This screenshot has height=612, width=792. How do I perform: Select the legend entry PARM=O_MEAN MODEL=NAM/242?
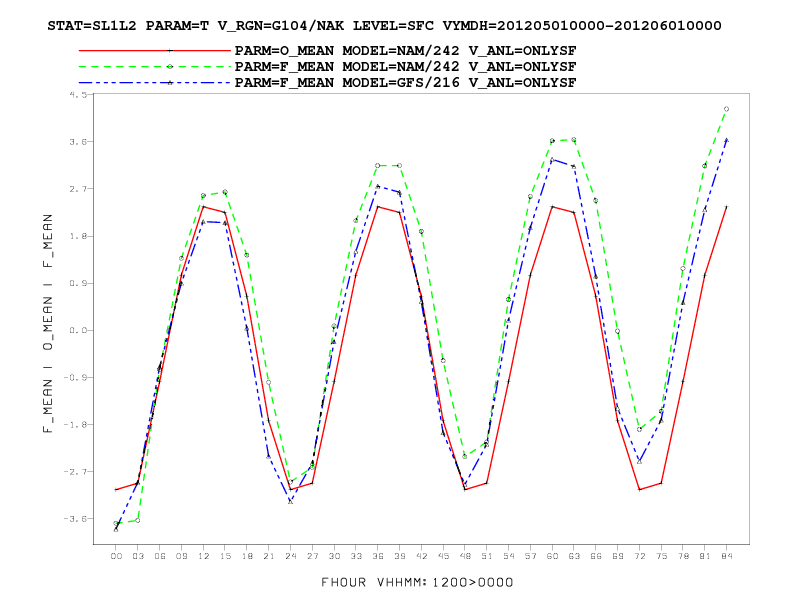(x=405, y=51)
